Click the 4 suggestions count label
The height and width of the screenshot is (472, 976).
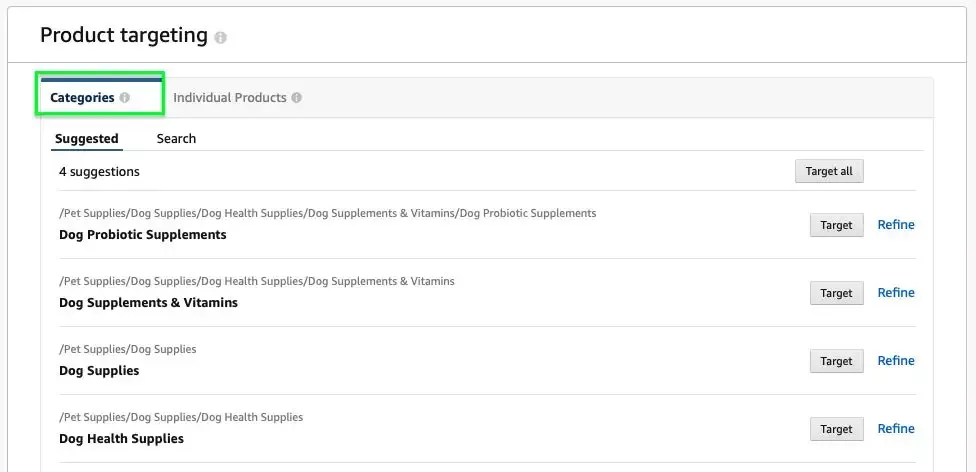[x=100, y=171]
